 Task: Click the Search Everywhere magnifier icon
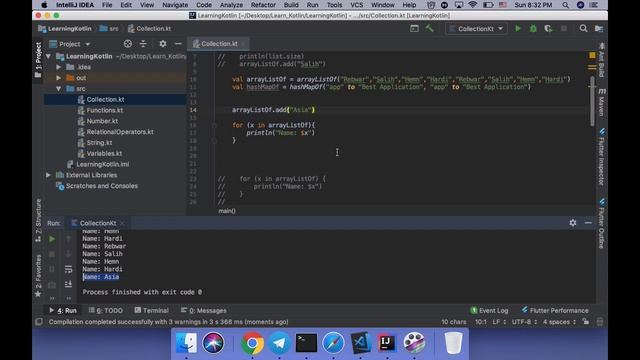pos(583,29)
